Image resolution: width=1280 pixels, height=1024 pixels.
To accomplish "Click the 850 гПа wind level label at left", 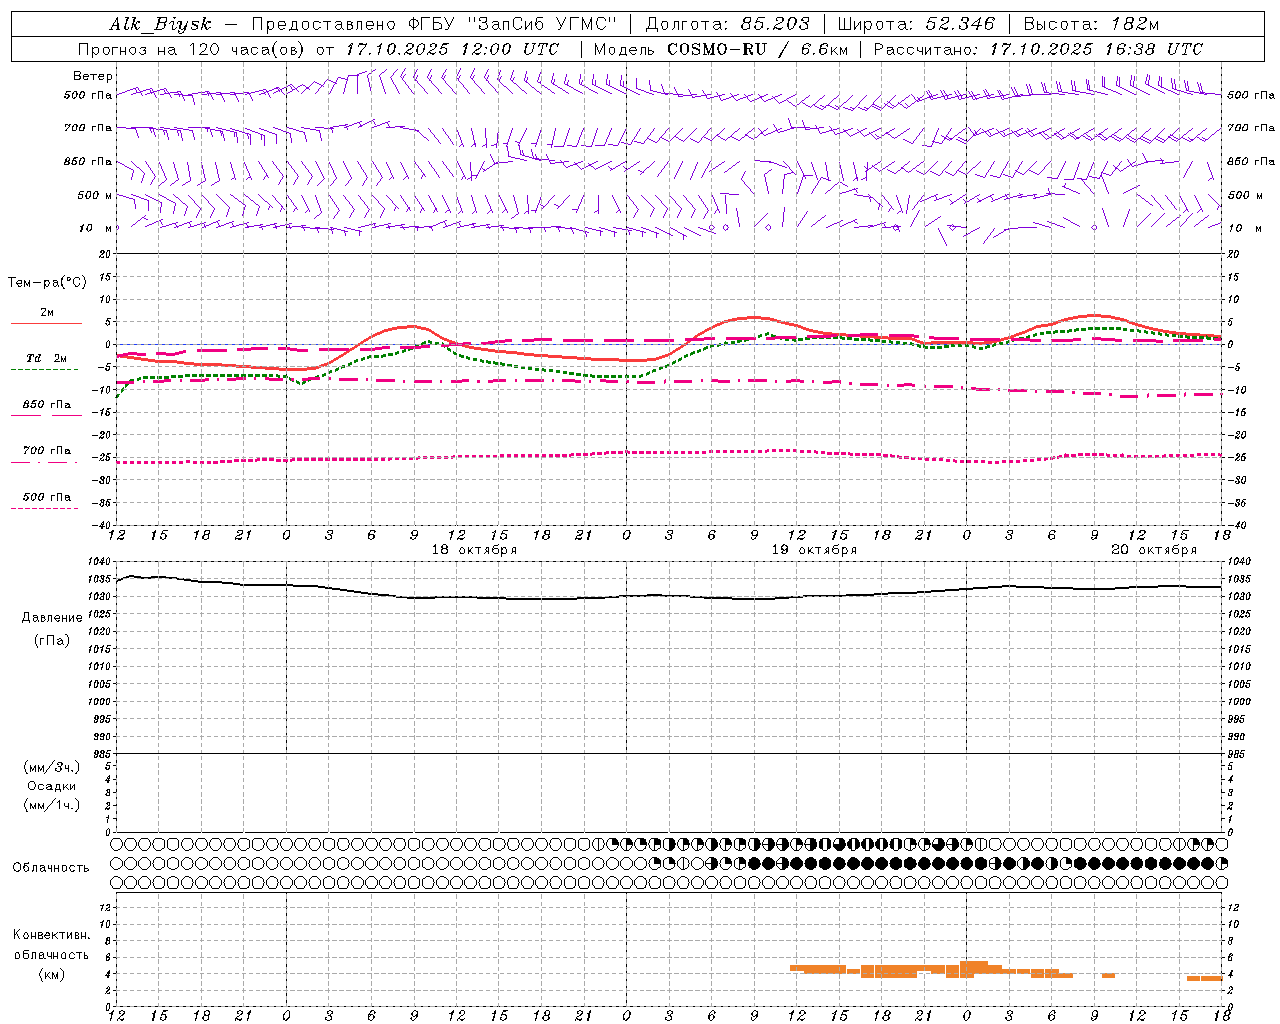I will tap(88, 161).
